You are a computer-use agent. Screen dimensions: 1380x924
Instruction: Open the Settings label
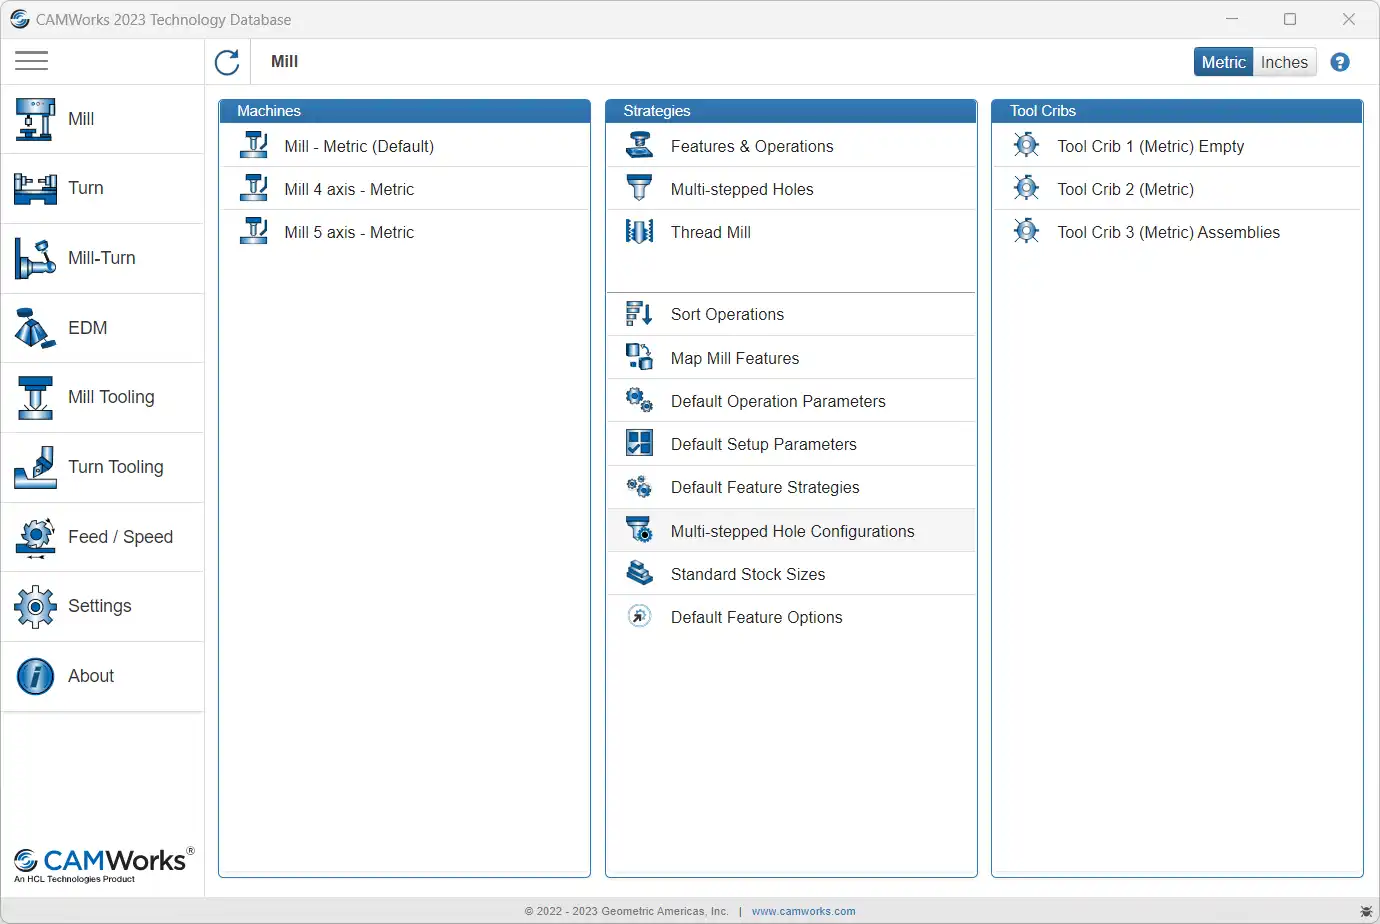coord(100,606)
